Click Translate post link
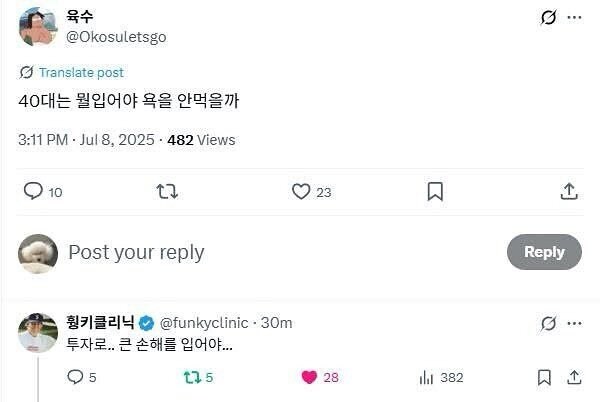The height and width of the screenshot is (402, 600). pos(80,73)
